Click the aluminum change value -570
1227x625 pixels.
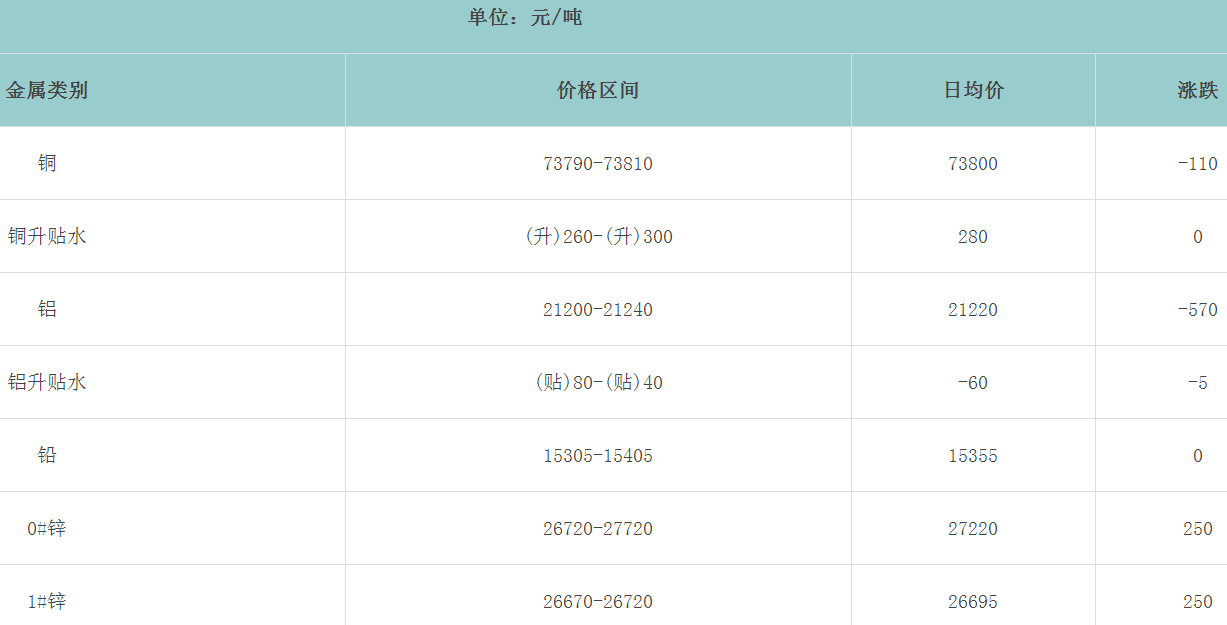click(1197, 310)
